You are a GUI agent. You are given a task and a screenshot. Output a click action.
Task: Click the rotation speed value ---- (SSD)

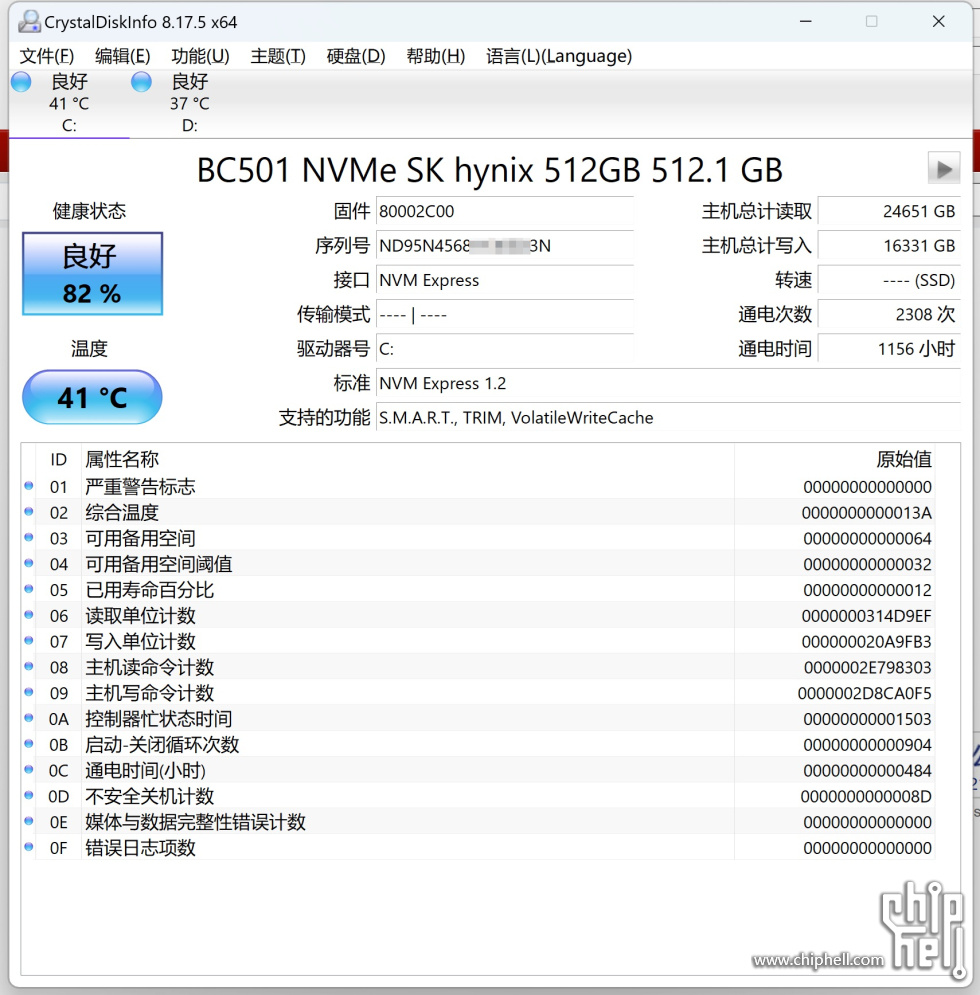tap(889, 280)
